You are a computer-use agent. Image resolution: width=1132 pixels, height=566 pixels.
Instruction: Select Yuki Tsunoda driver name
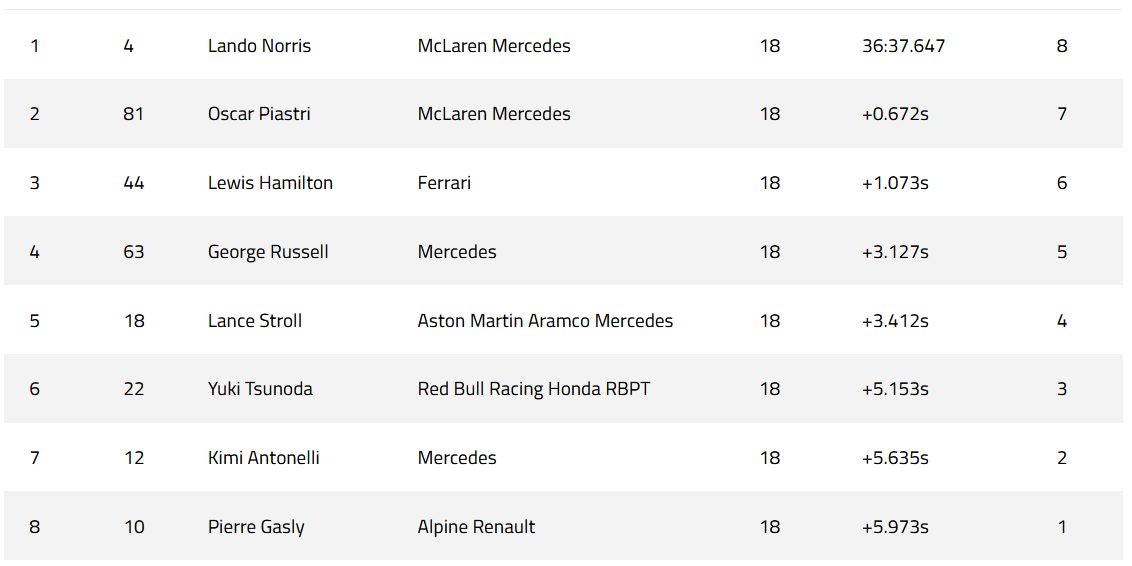(x=260, y=389)
